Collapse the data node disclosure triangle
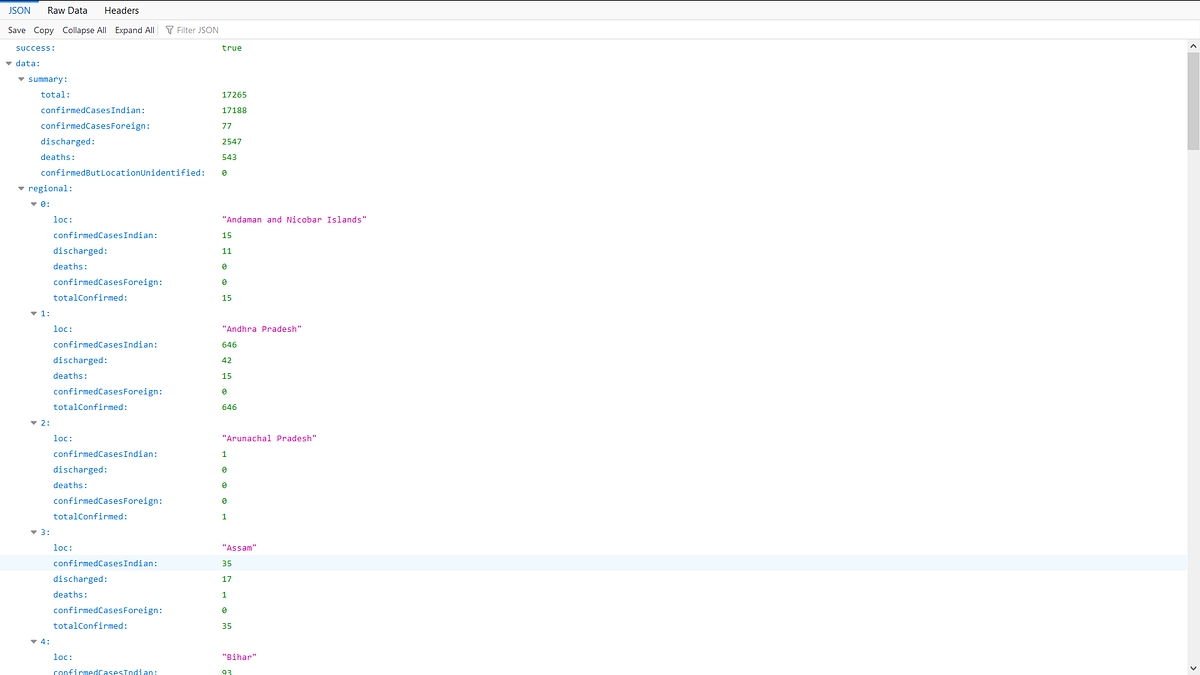This screenshot has width=1200, height=675. 8,62
